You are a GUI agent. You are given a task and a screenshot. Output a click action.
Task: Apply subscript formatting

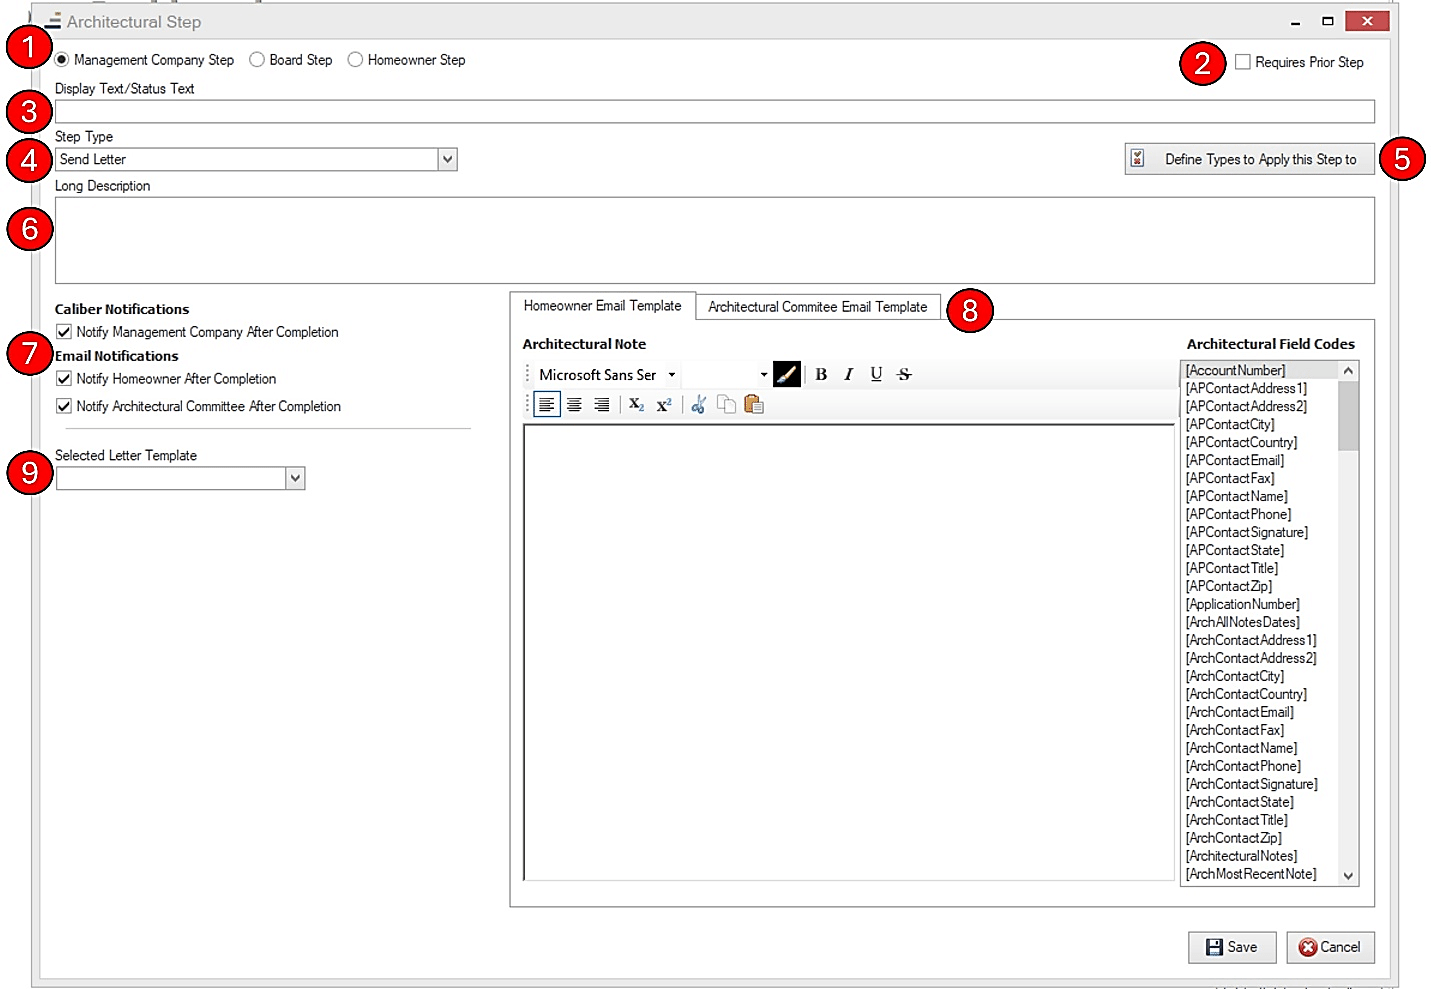point(636,405)
